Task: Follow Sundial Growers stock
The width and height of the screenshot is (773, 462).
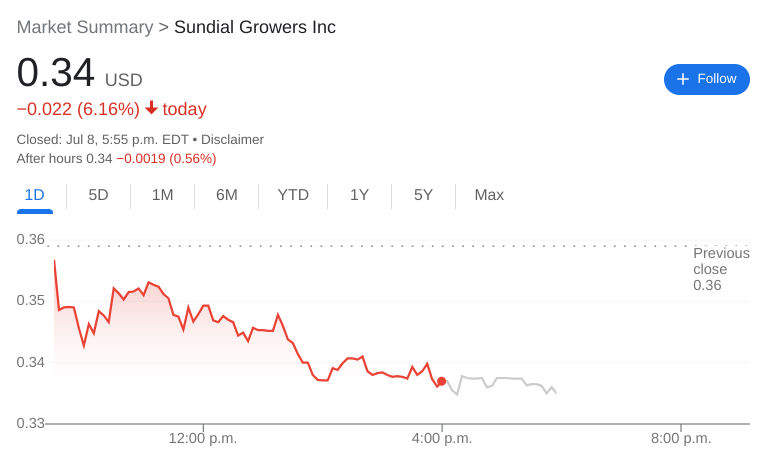Action: coord(706,79)
